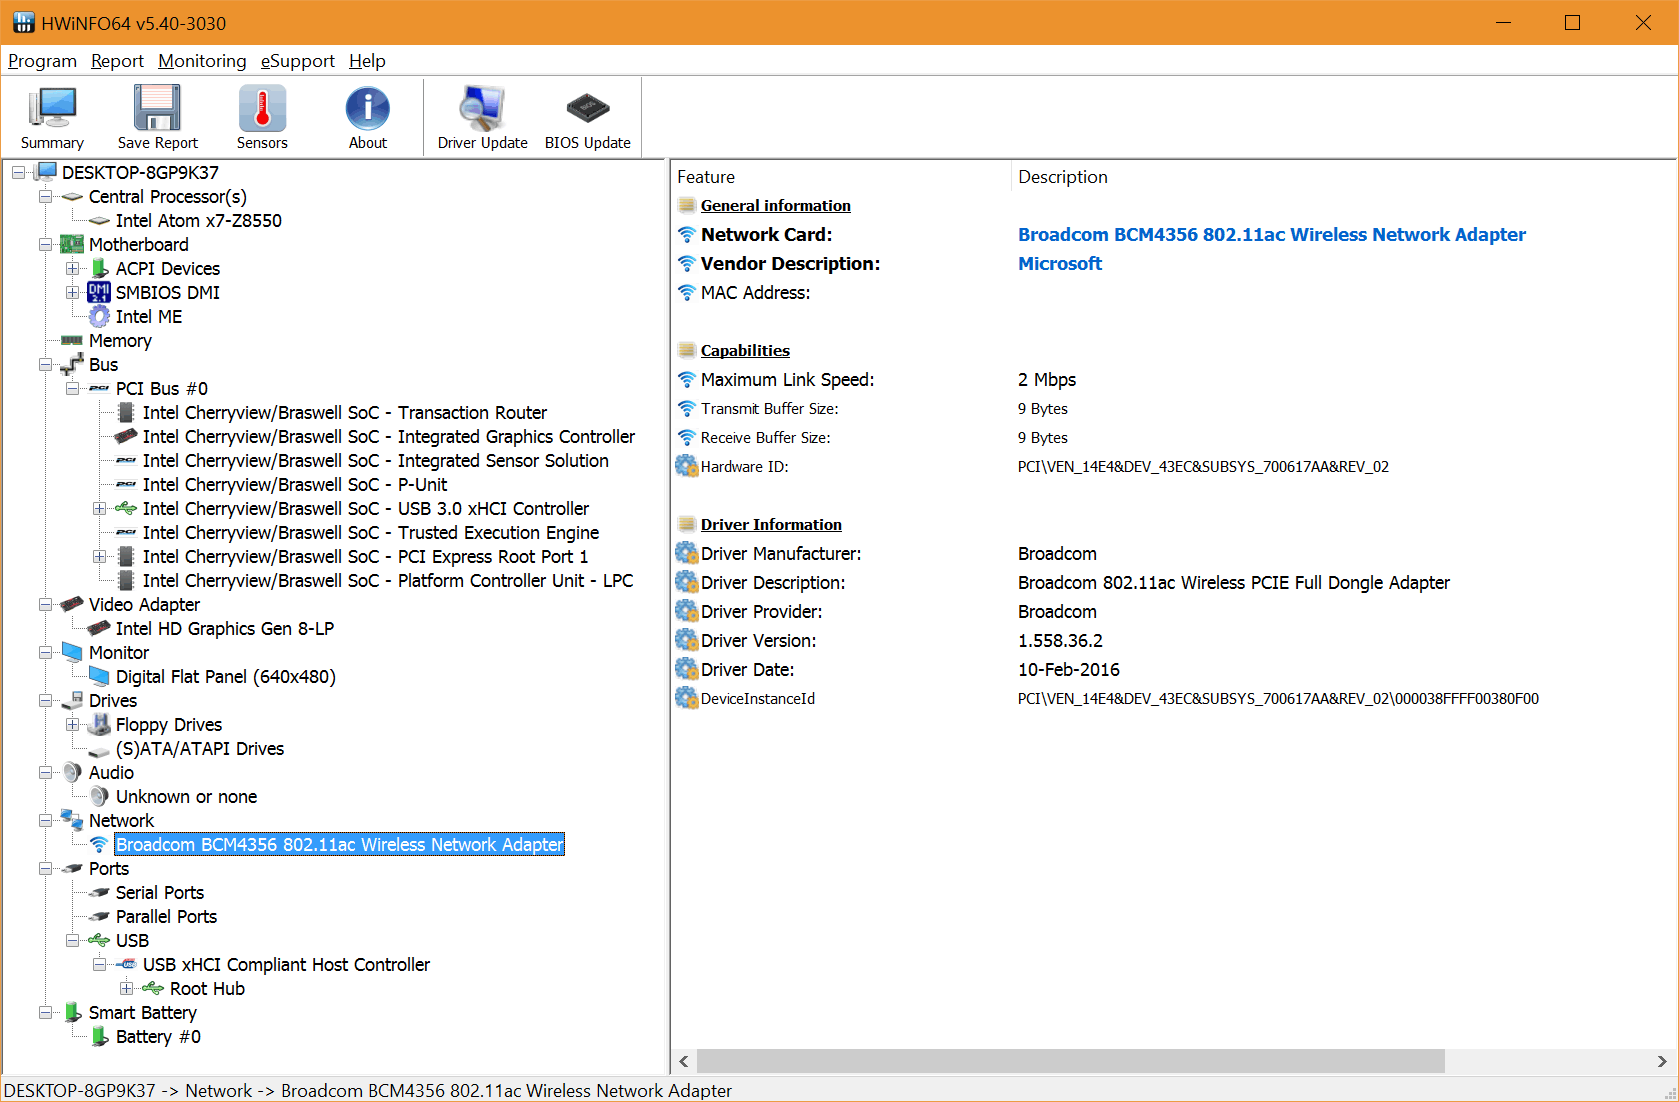Expand the Root Hub node
1679x1102 pixels.
[x=126, y=988]
